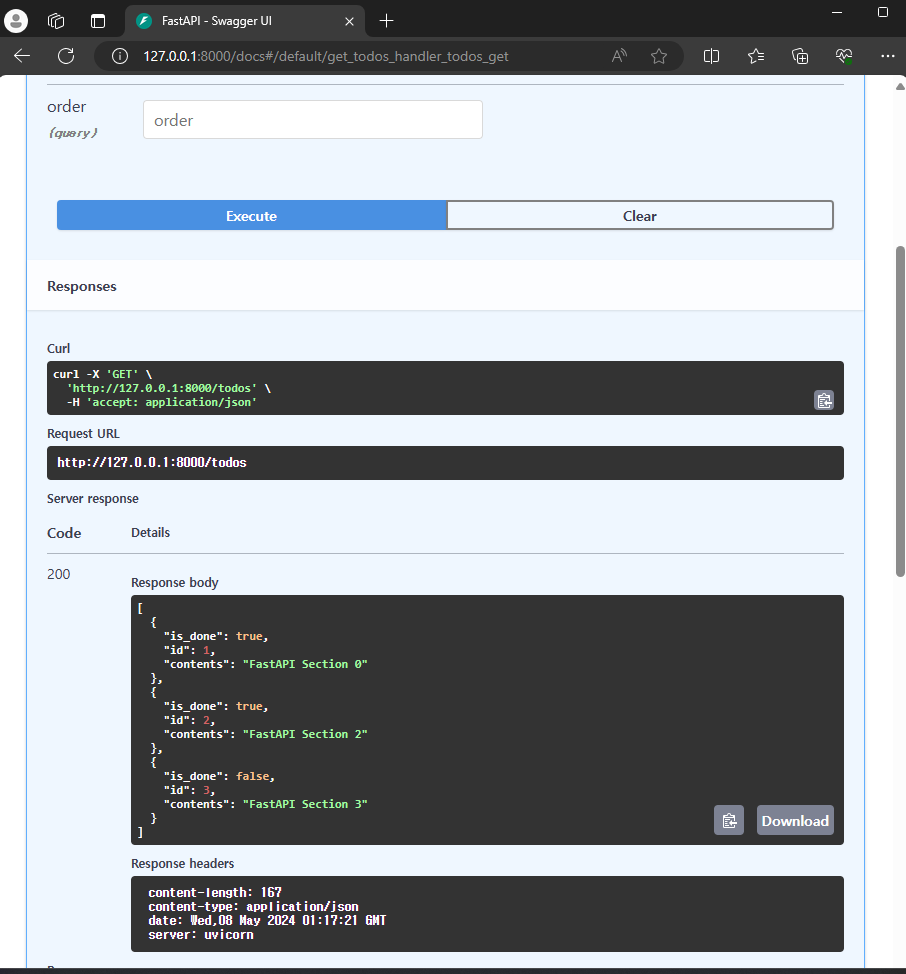Click "FastAPI Section 2" in response
Image resolution: width=906 pixels, height=974 pixels.
[305, 734]
